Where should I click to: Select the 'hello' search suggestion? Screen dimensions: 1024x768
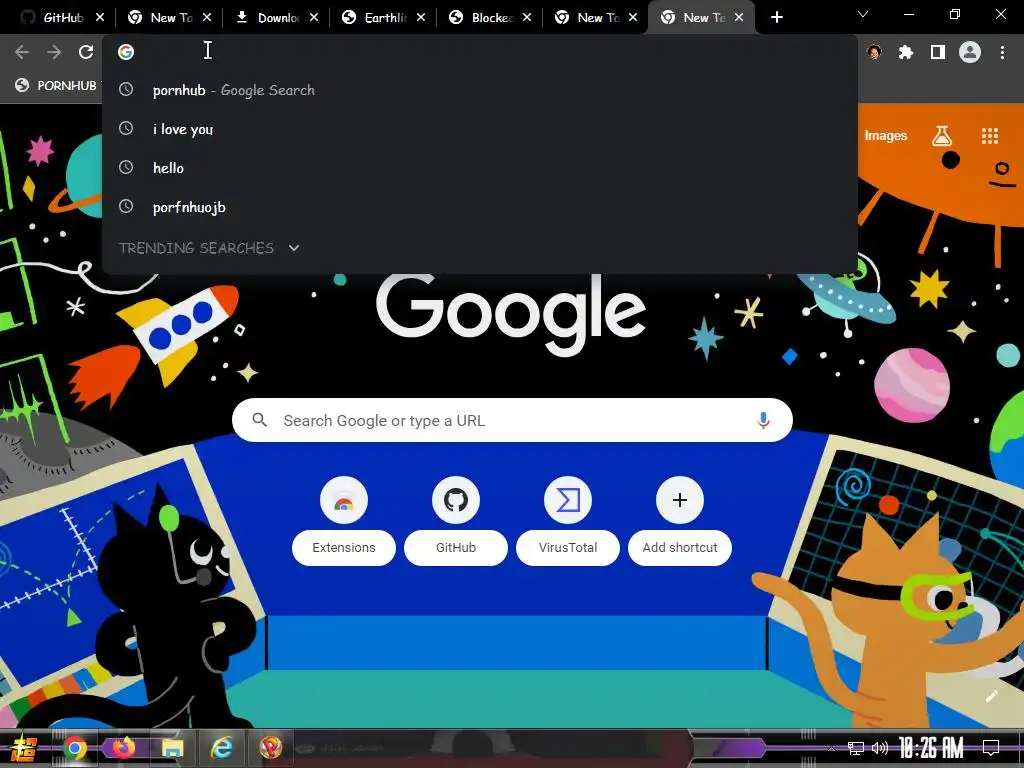pos(479,168)
